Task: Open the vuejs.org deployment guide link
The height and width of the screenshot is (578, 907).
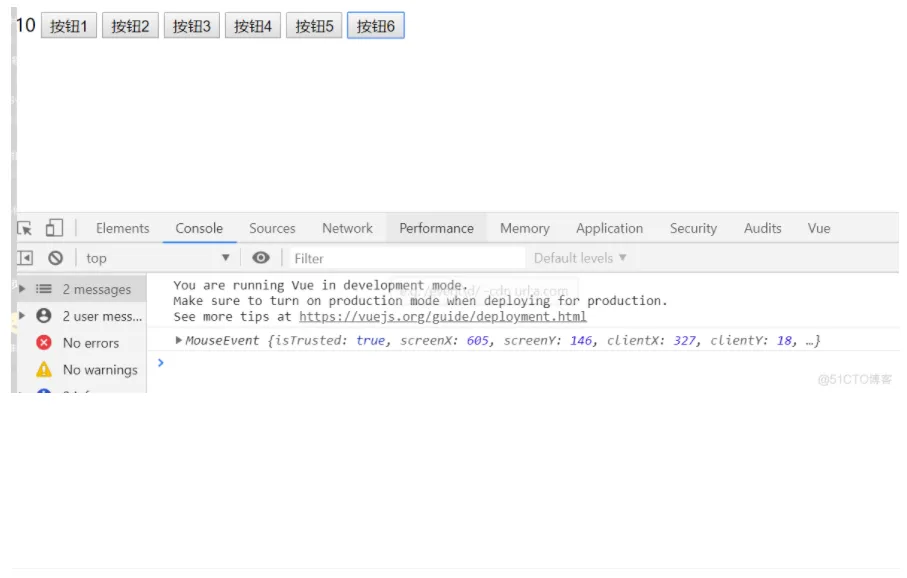Action: coord(443,316)
